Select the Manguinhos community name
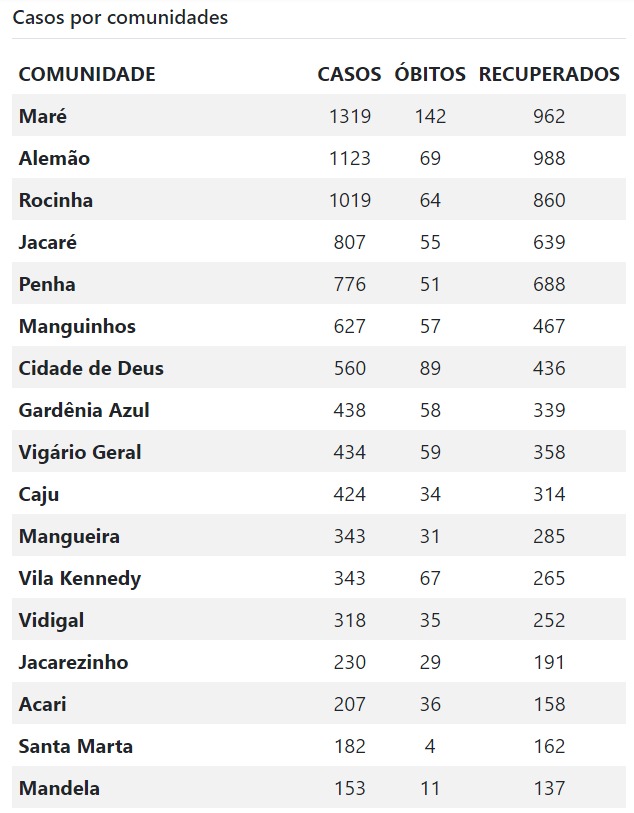Image resolution: width=634 pixels, height=813 pixels. (x=77, y=327)
